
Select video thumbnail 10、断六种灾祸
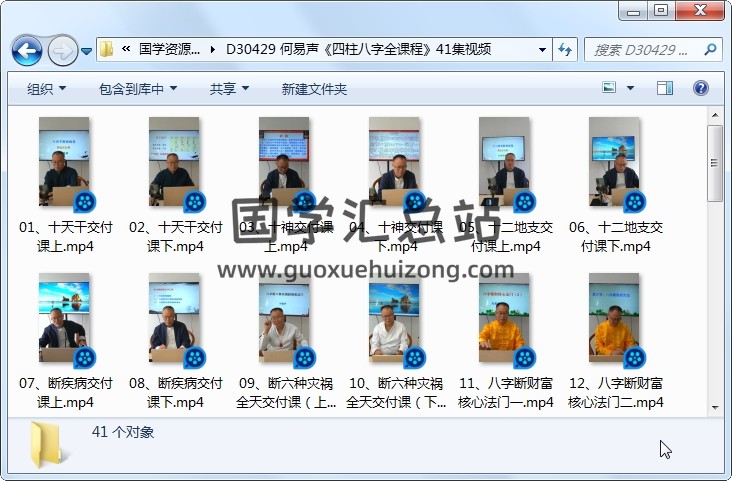(395, 318)
